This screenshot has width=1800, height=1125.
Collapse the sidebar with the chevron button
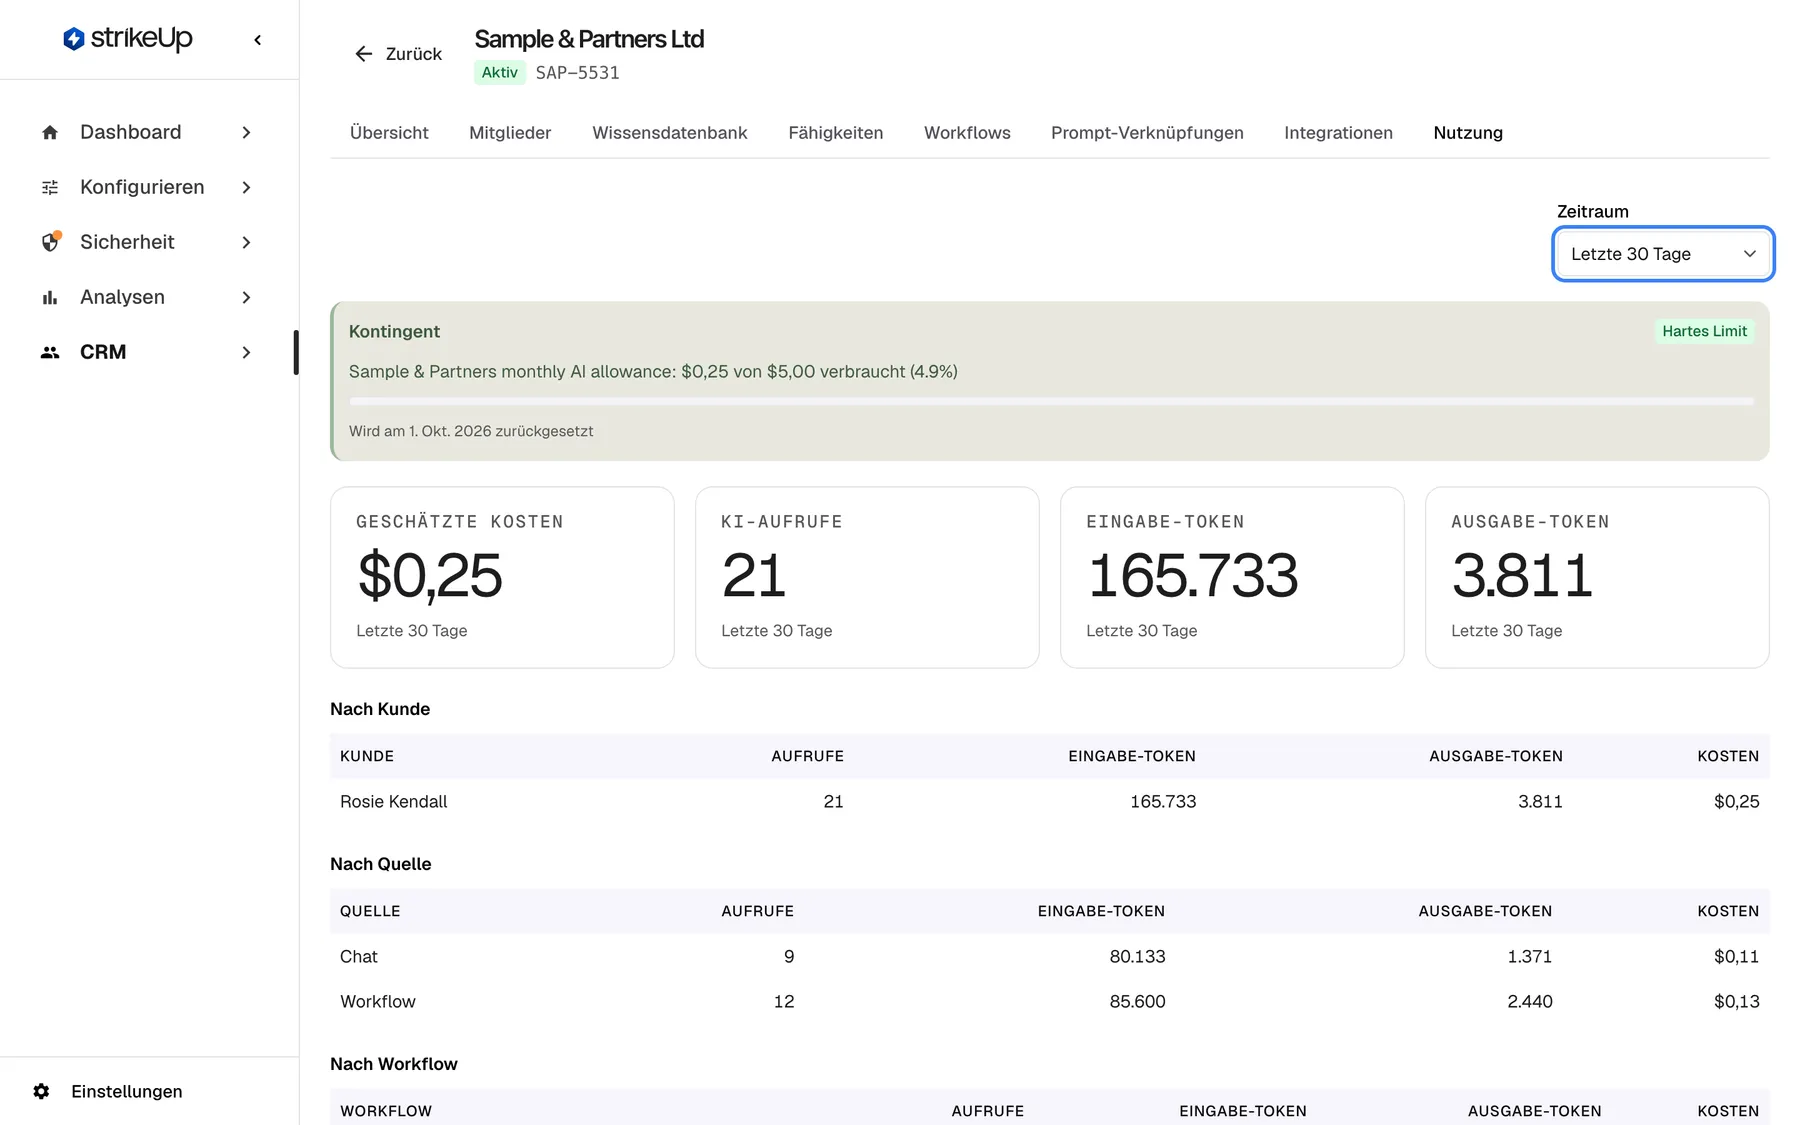(258, 40)
